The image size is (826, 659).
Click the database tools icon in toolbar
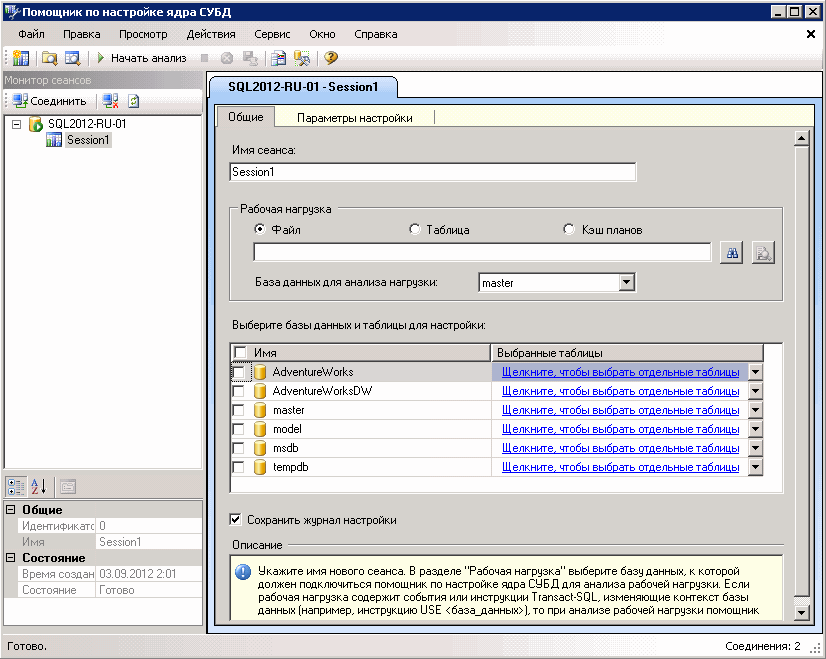coord(302,58)
